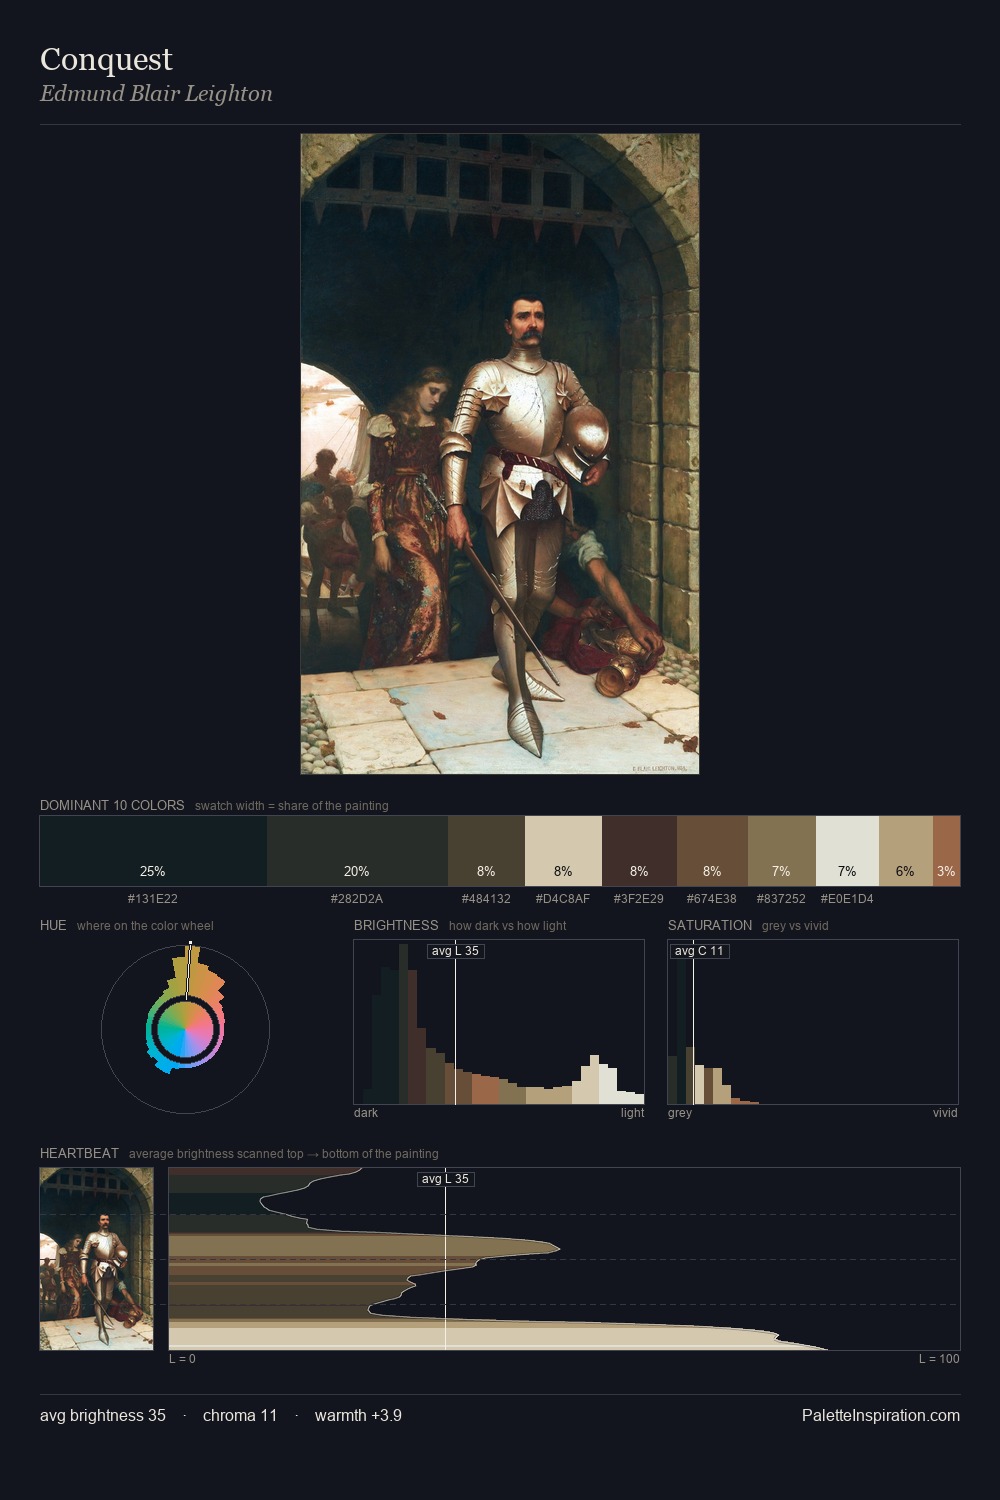This screenshot has height=1500, width=1000.
Task: Click the off-white #E0E1D4 swatch
Action: pyautogui.click(x=847, y=851)
